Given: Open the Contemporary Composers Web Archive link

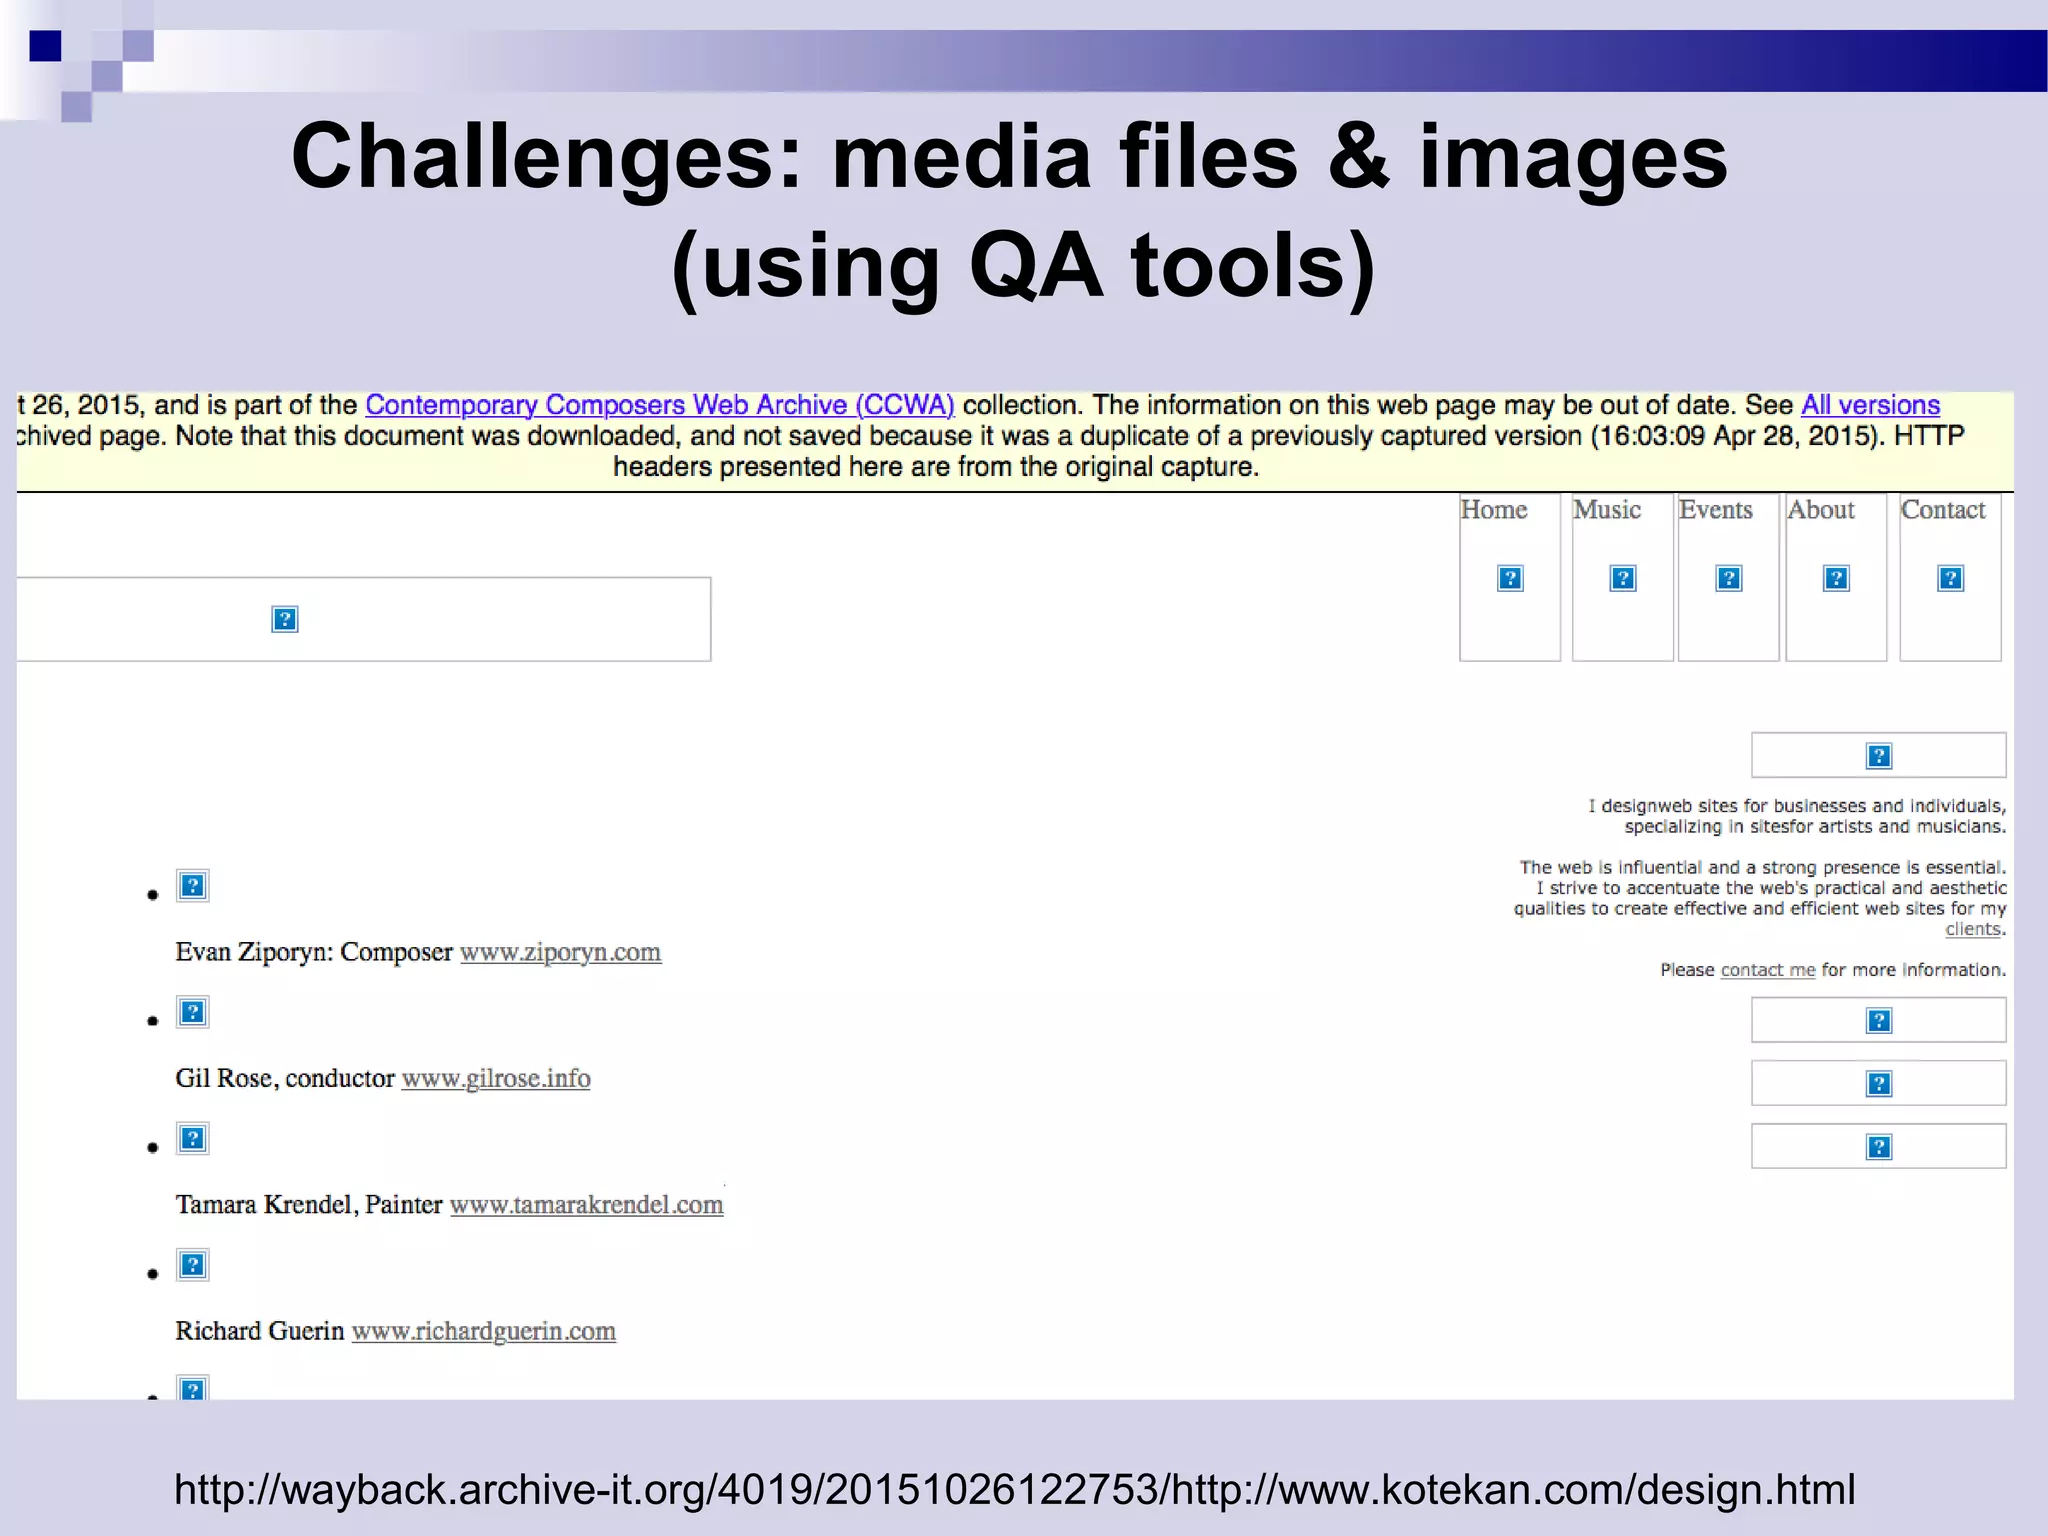Looking at the screenshot, I should (659, 405).
